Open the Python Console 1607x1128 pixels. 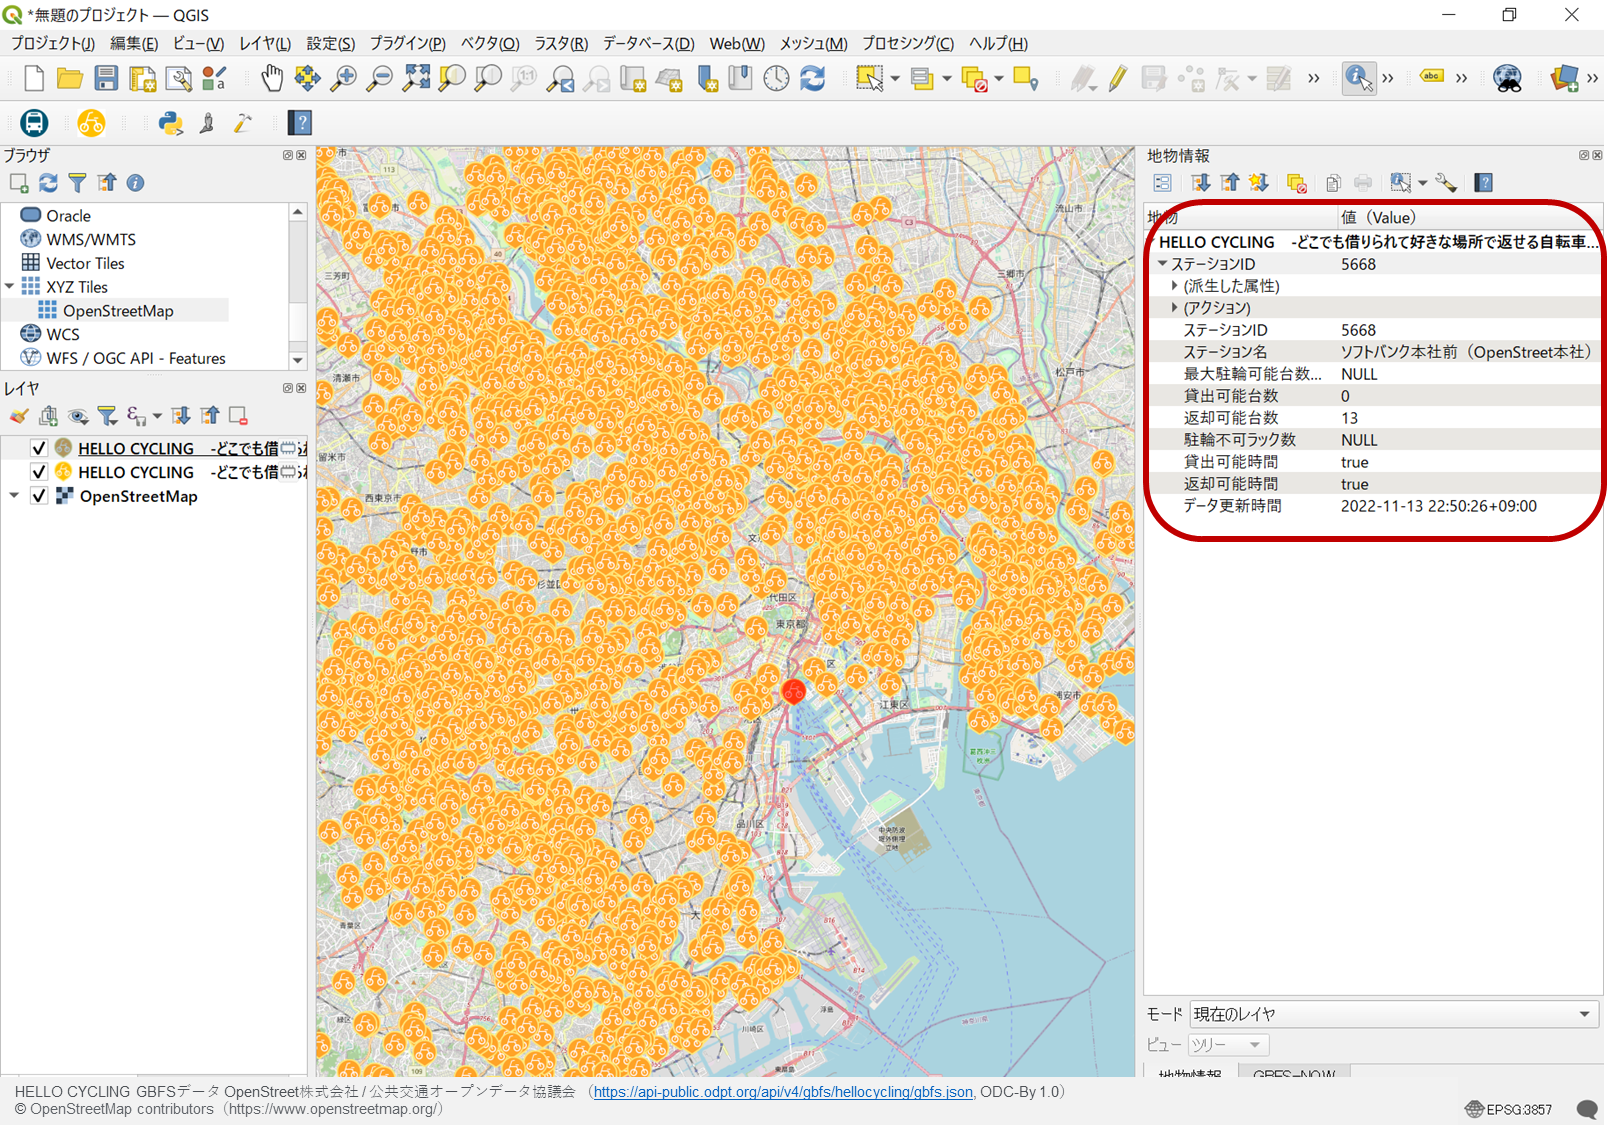coord(171,123)
